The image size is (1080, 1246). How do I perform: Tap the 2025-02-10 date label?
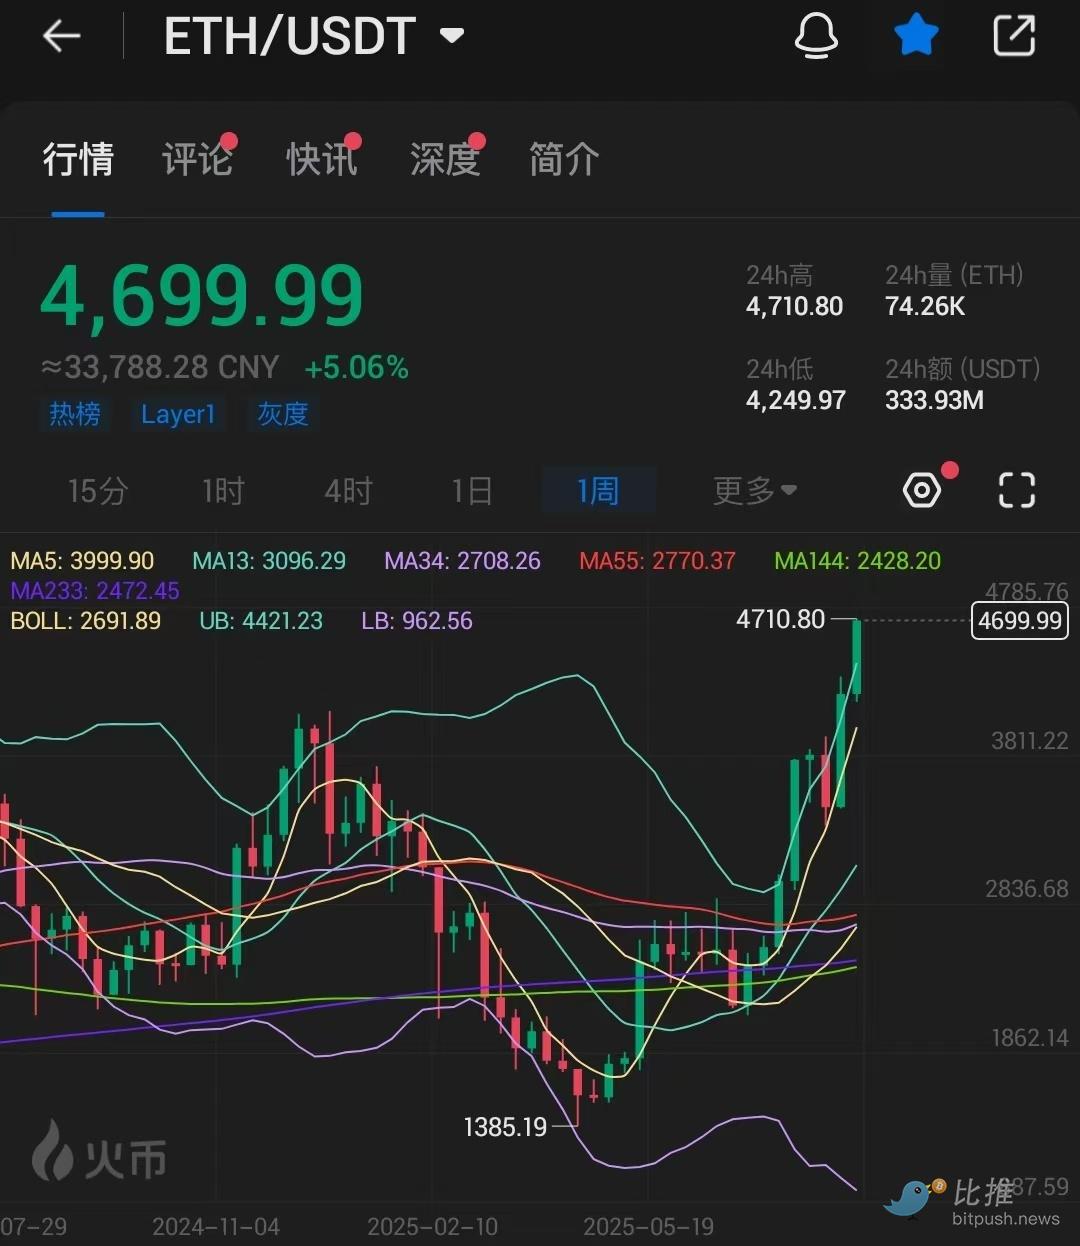[x=432, y=1227]
